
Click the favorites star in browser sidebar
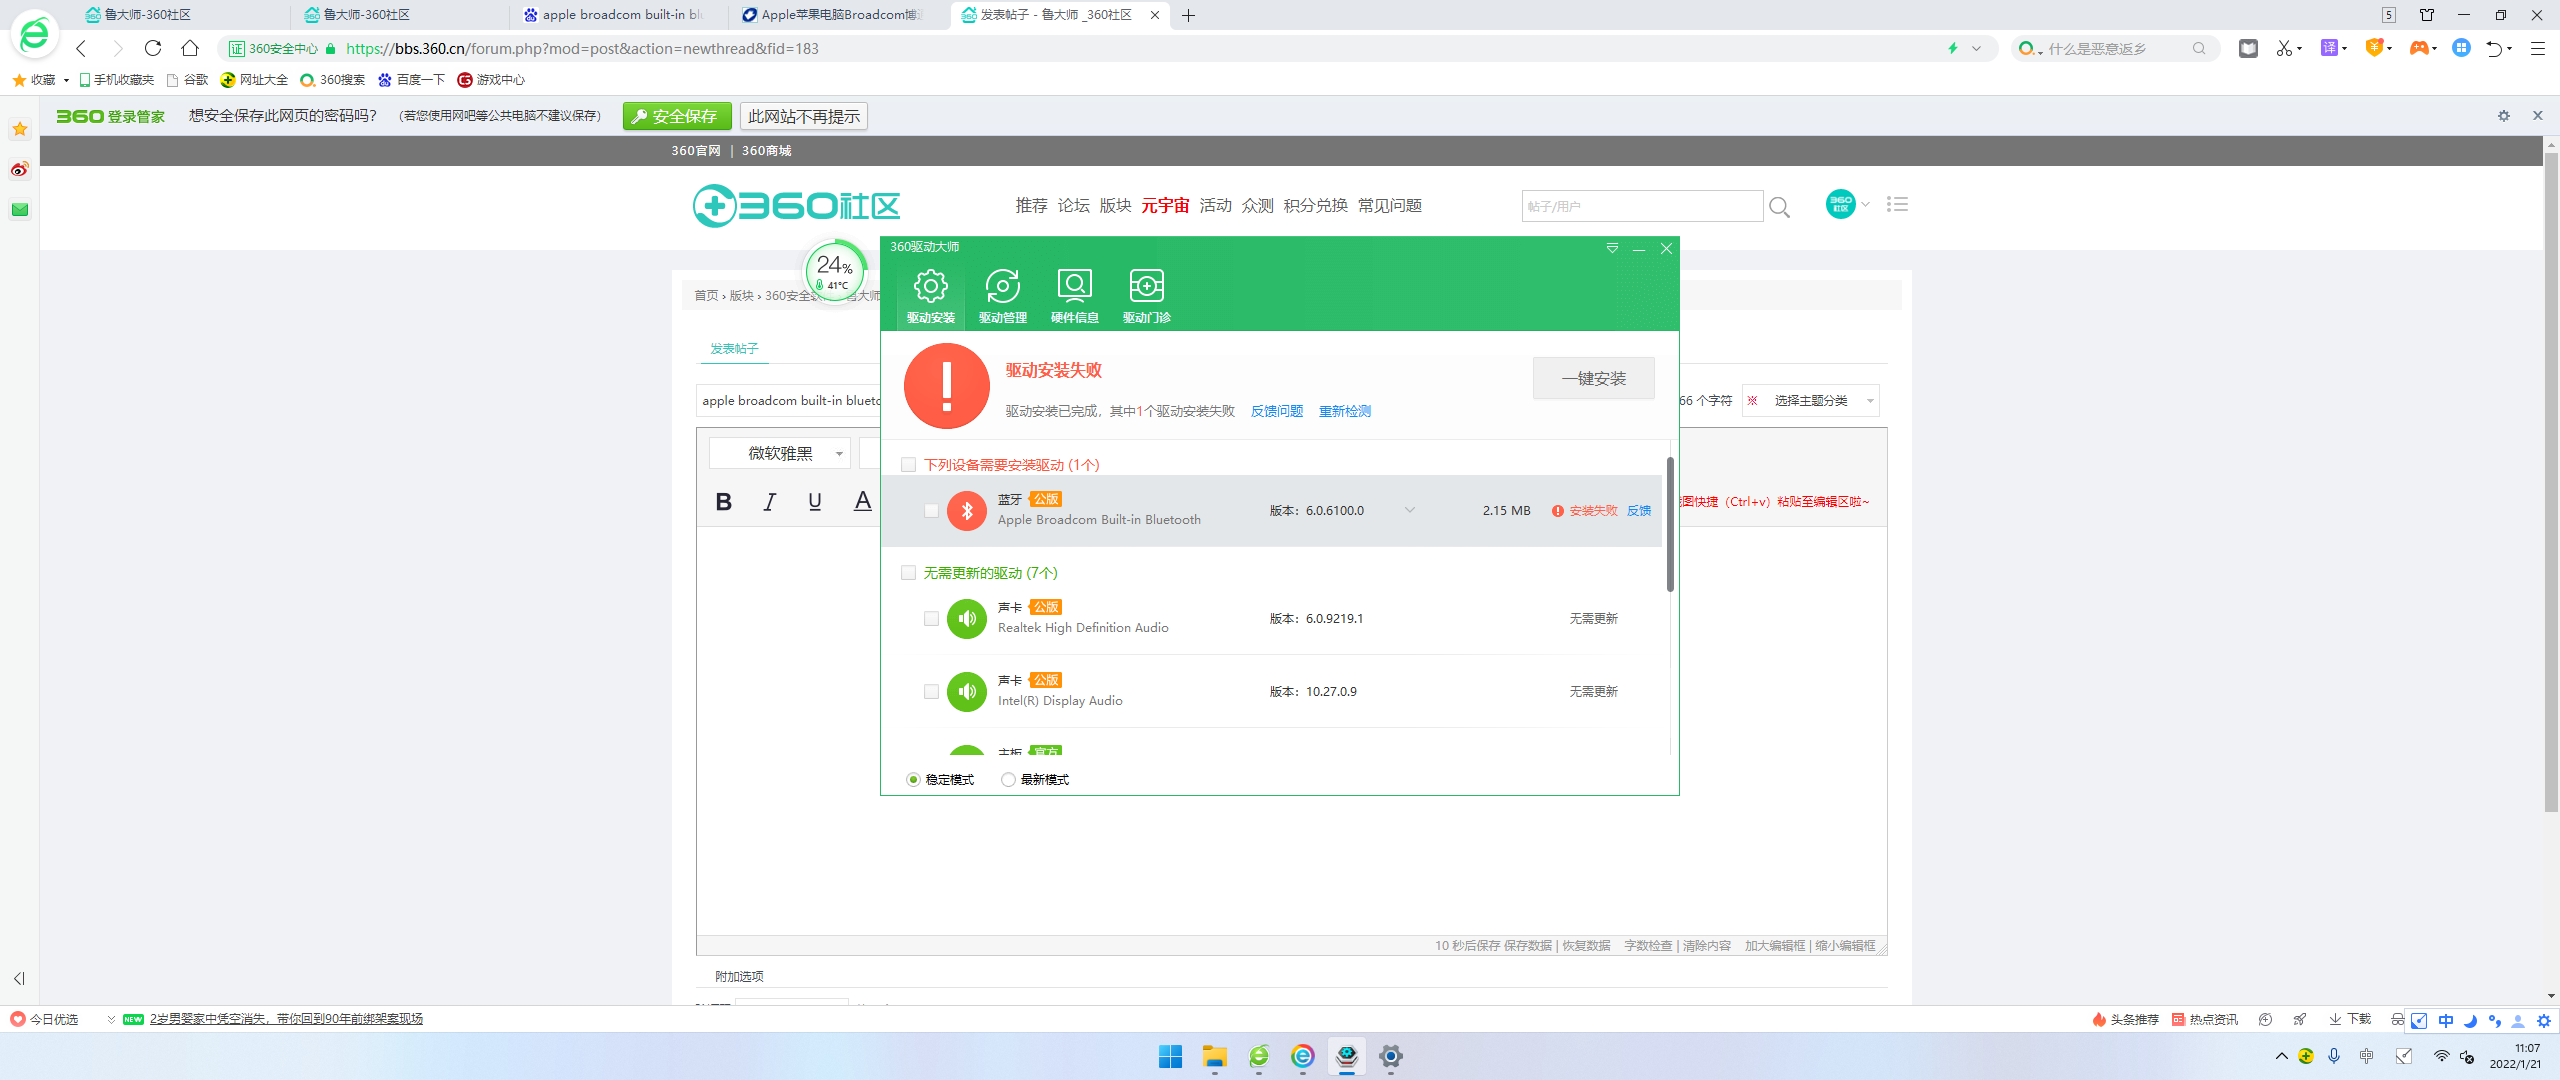click(19, 129)
